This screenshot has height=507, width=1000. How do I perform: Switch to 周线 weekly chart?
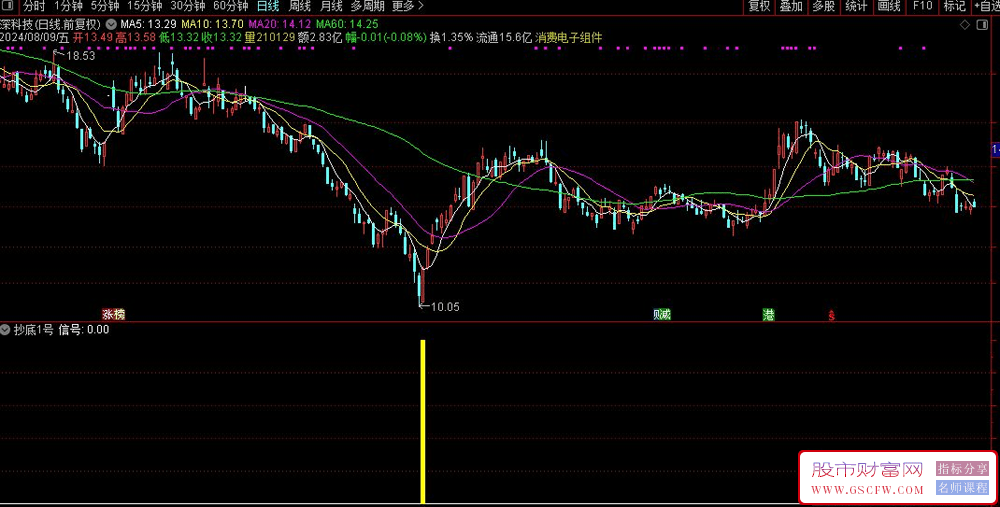click(x=300, y=6)
